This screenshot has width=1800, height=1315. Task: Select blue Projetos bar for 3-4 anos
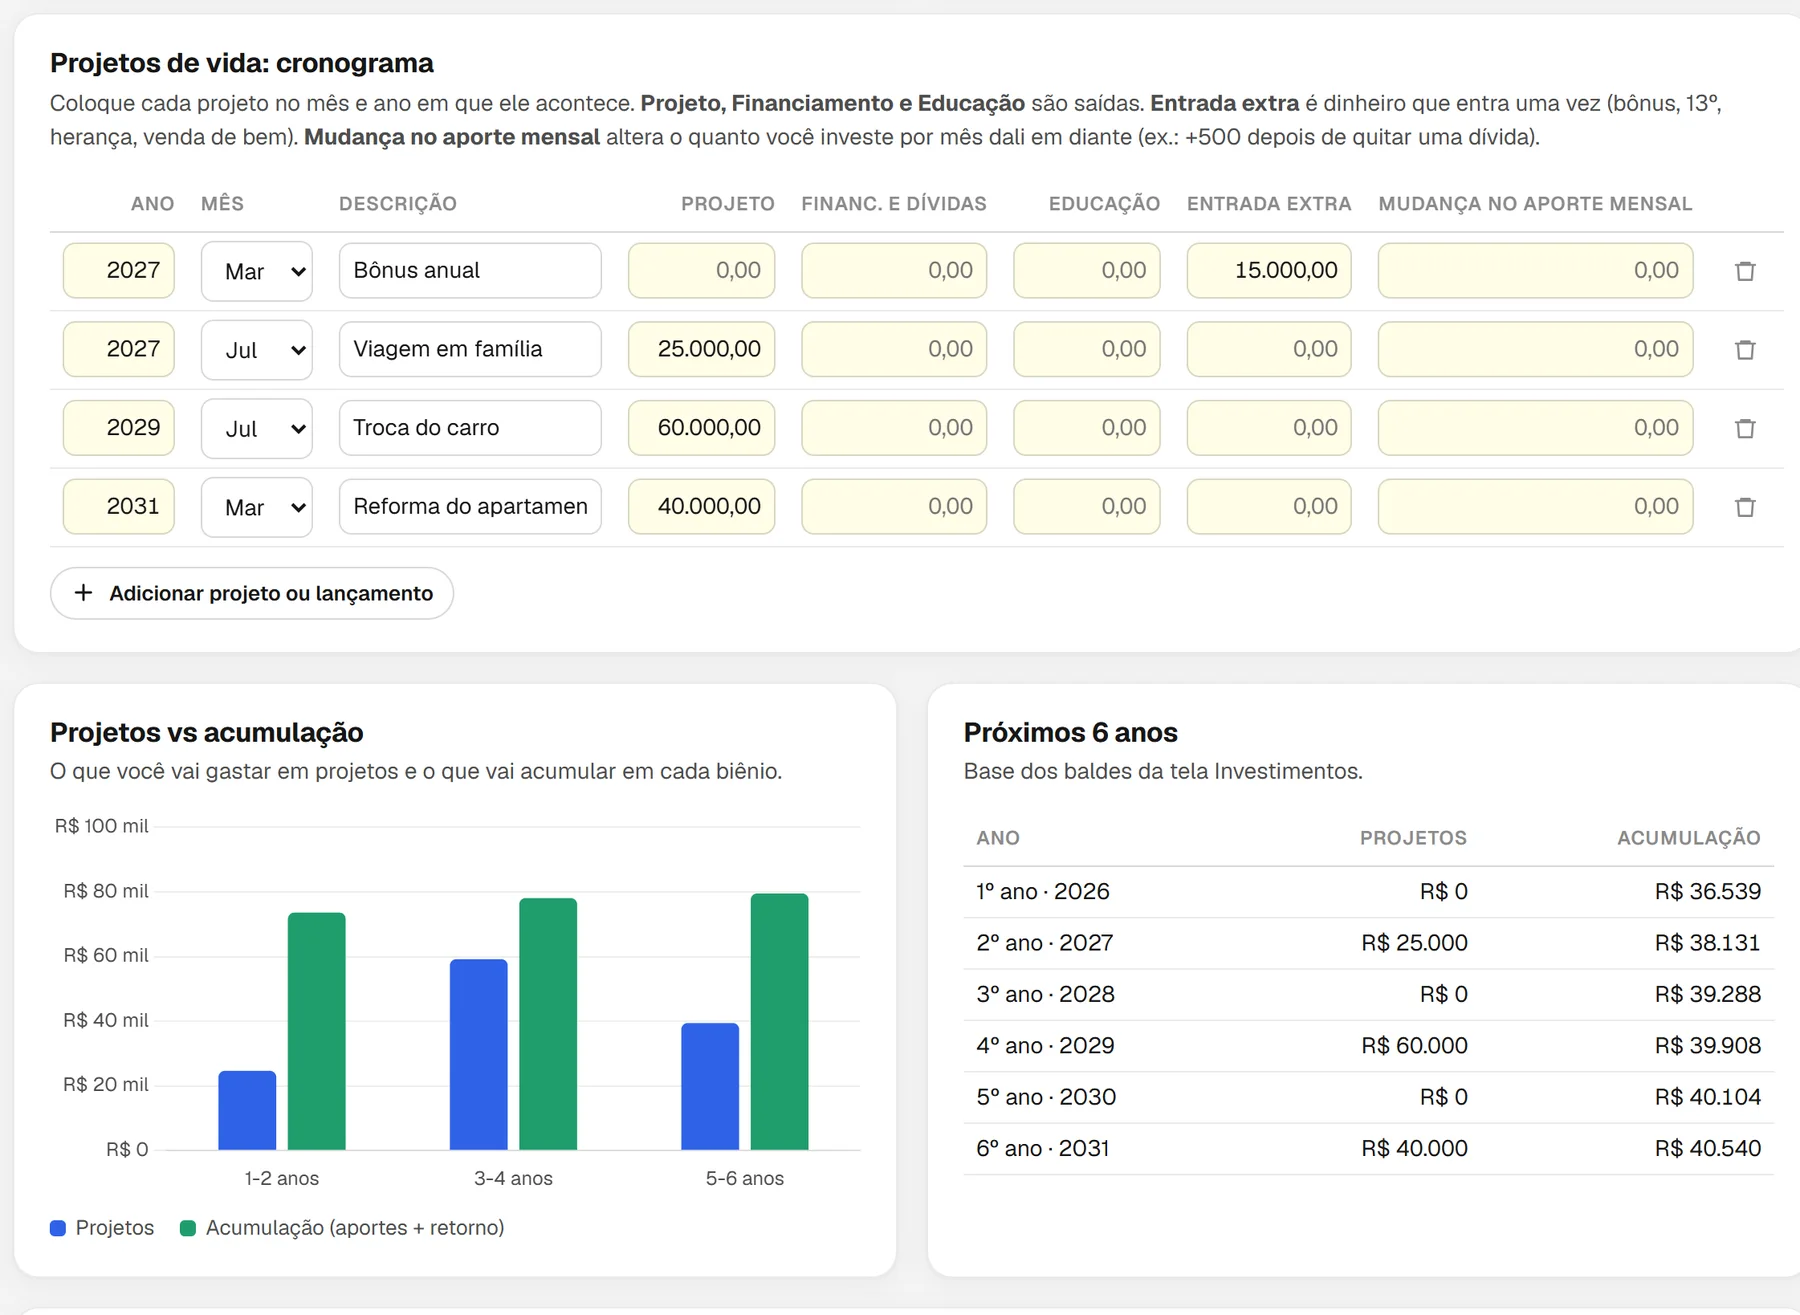point(479,1055)
